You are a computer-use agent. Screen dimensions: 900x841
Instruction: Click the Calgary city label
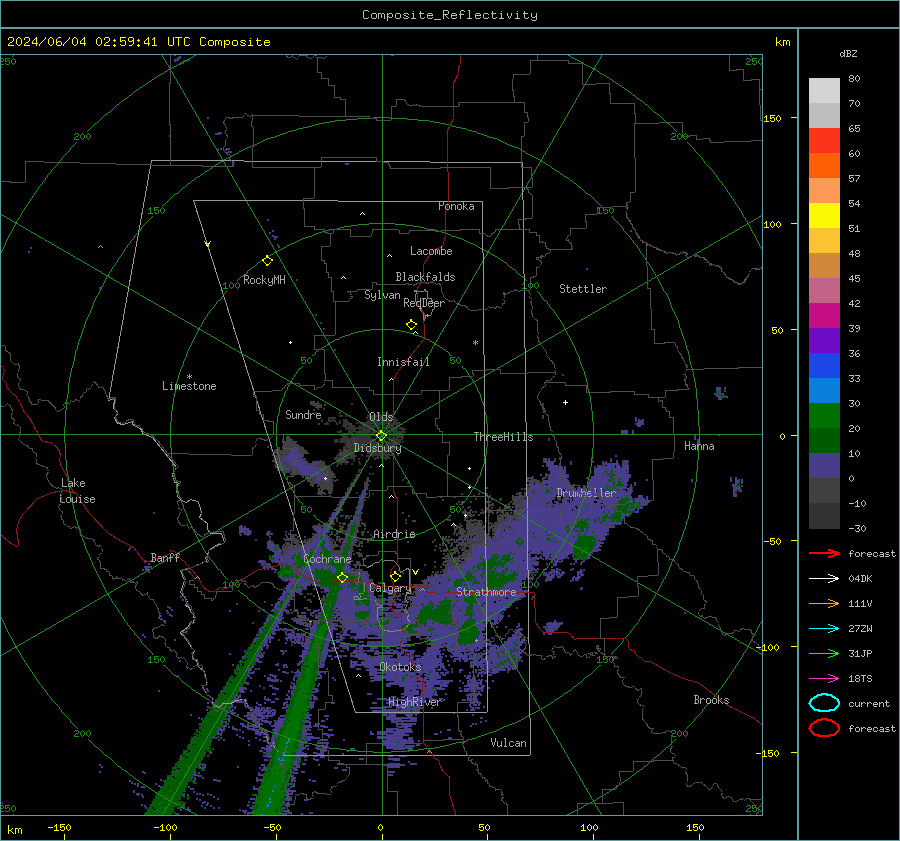(x=390, y=588)
